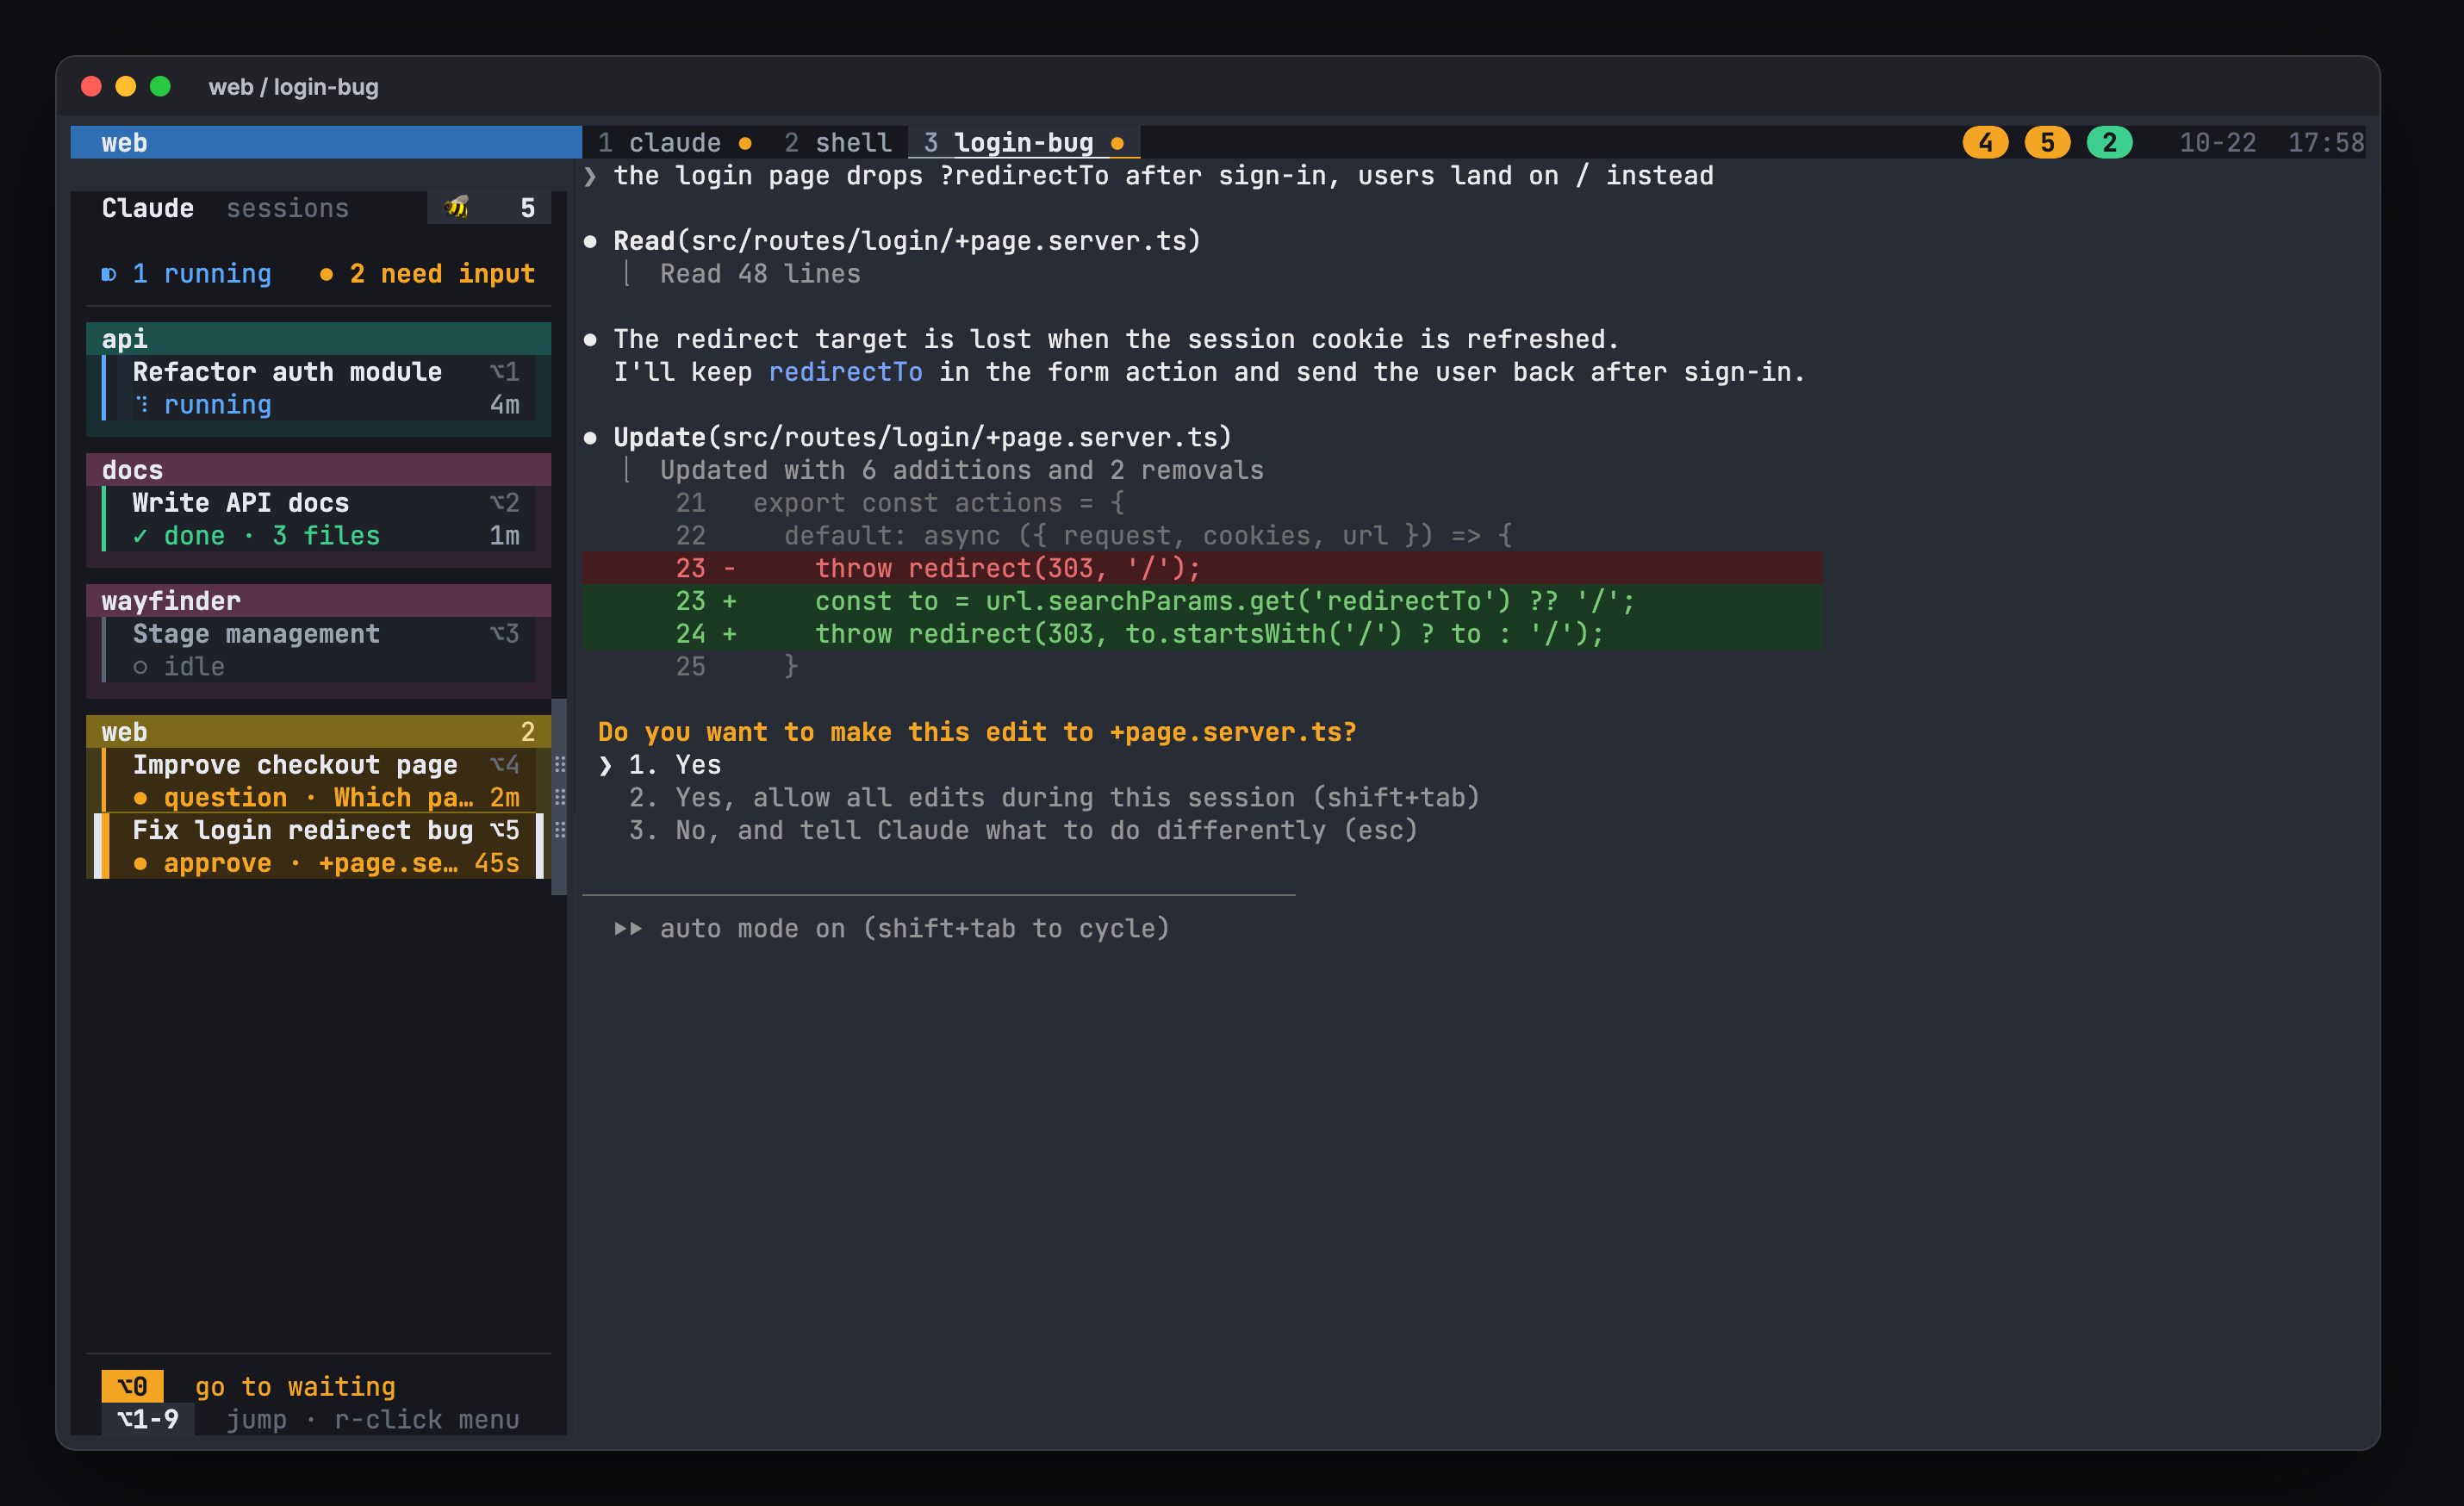Choose option 1. Yes

tap(674, 765)
